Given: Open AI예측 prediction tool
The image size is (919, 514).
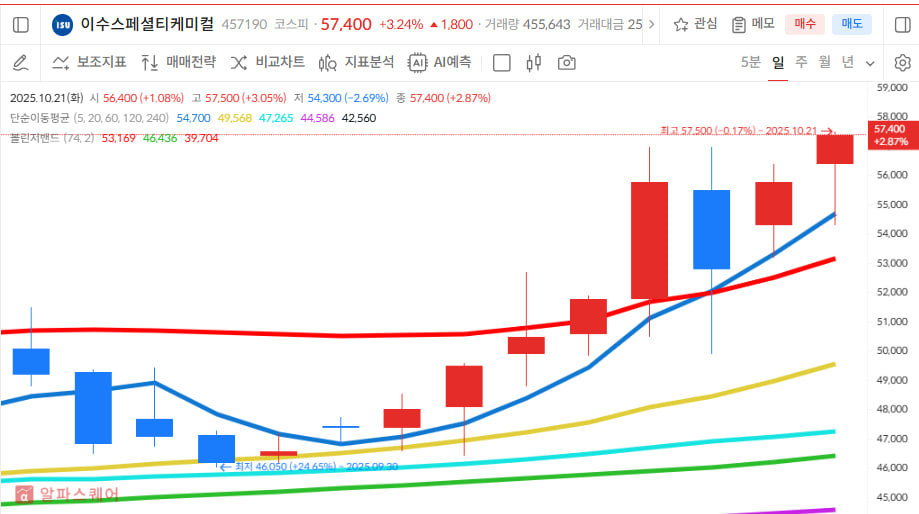Looking at the screenshot, I should pos(440,63).
